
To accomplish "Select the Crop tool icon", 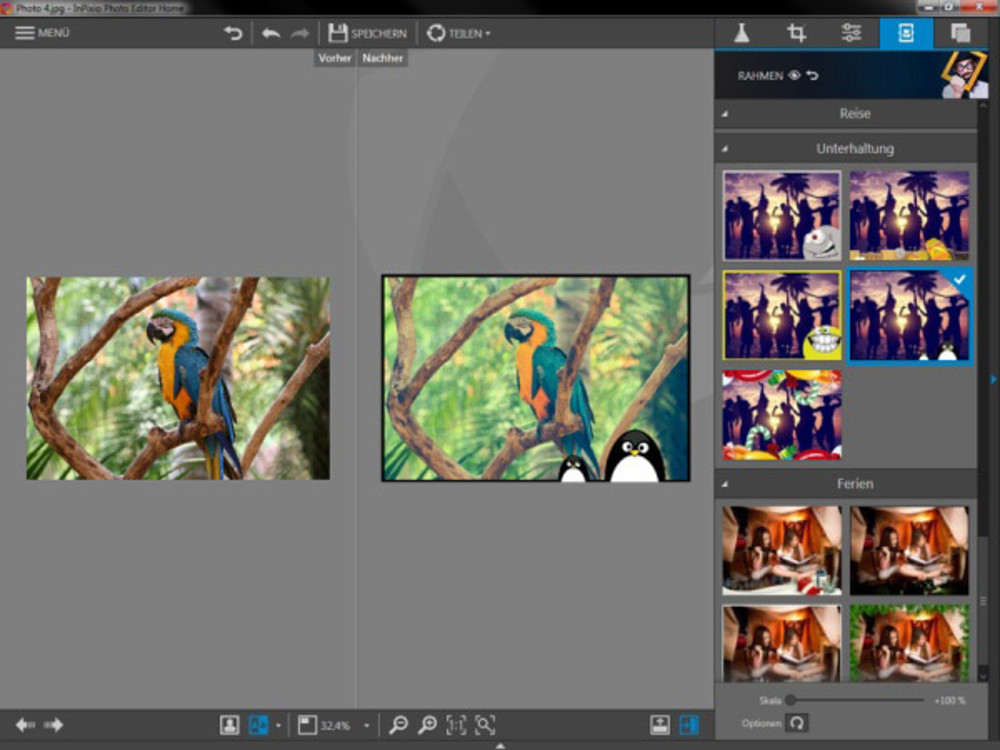I will click(798, 32).
